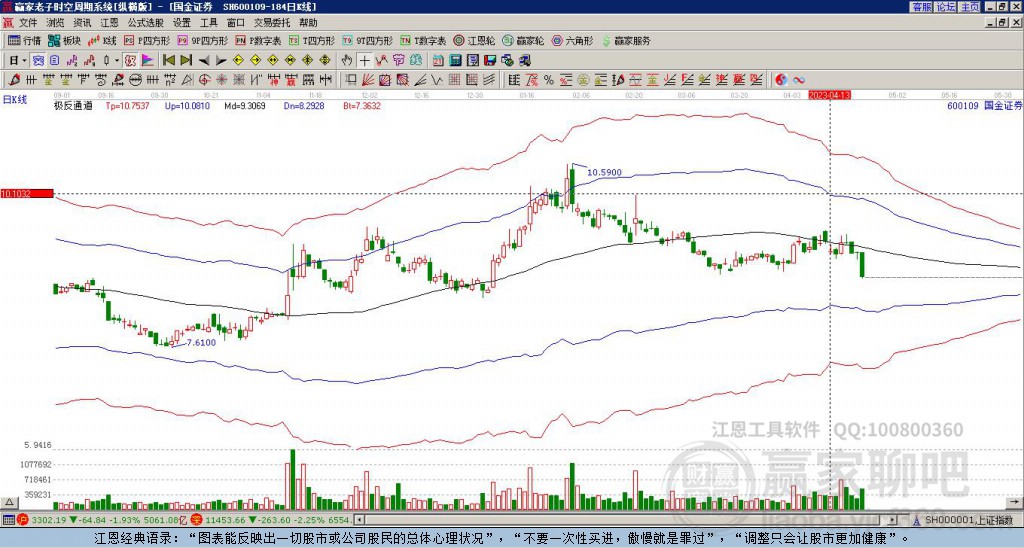The height and width of the screenshot is (548, 1024).
Task: Open the 帮助 menu
Action: click(308, 23)
